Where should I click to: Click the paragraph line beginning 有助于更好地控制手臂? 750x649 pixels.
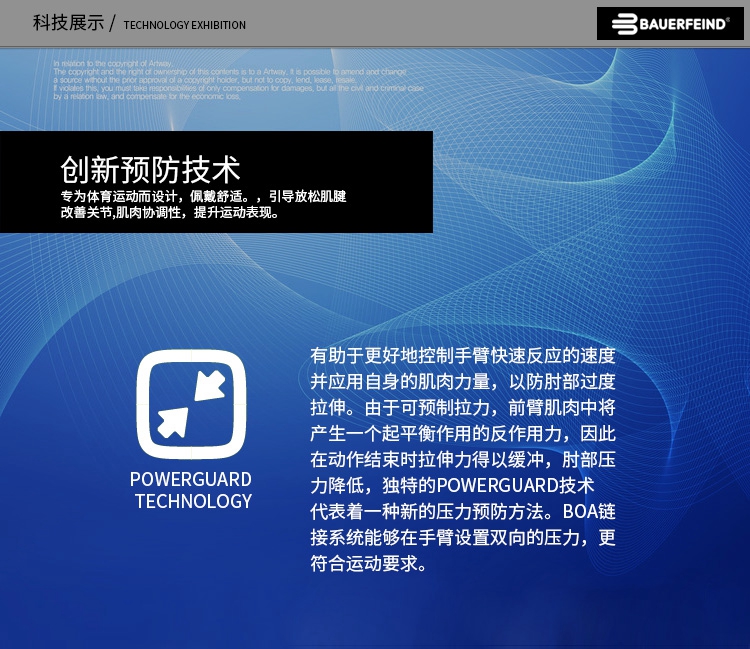(x=462, y=355)
